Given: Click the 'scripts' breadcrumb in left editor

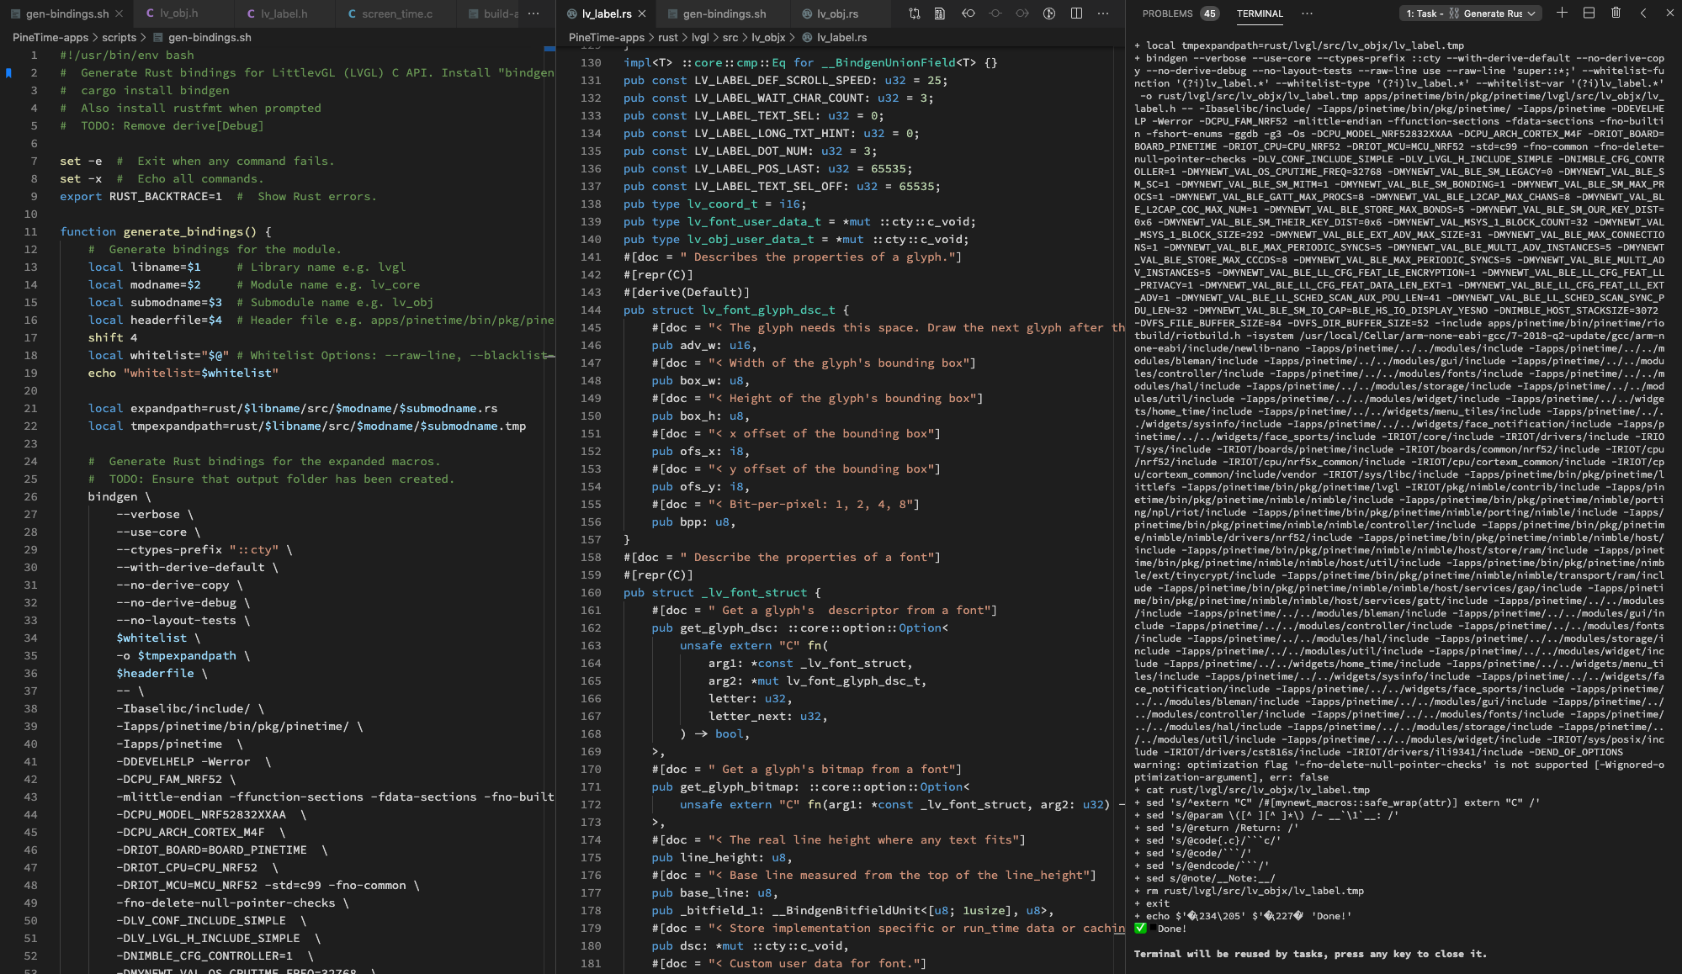Looking at the screenshot, I should point(119,37).
